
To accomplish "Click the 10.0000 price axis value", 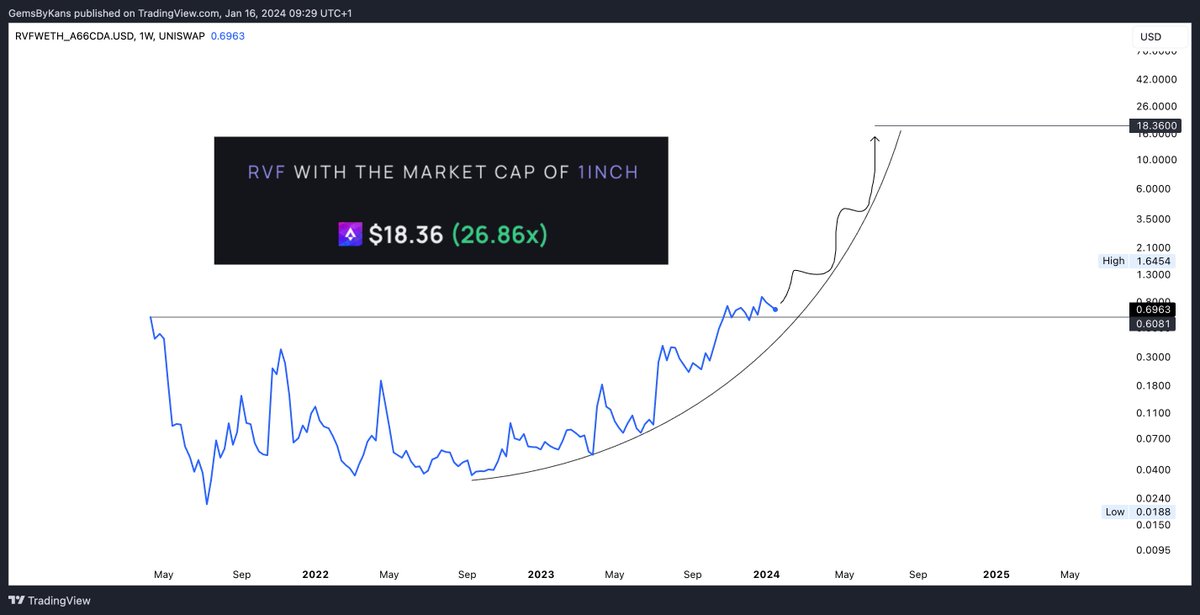I will click(1158, 160).
